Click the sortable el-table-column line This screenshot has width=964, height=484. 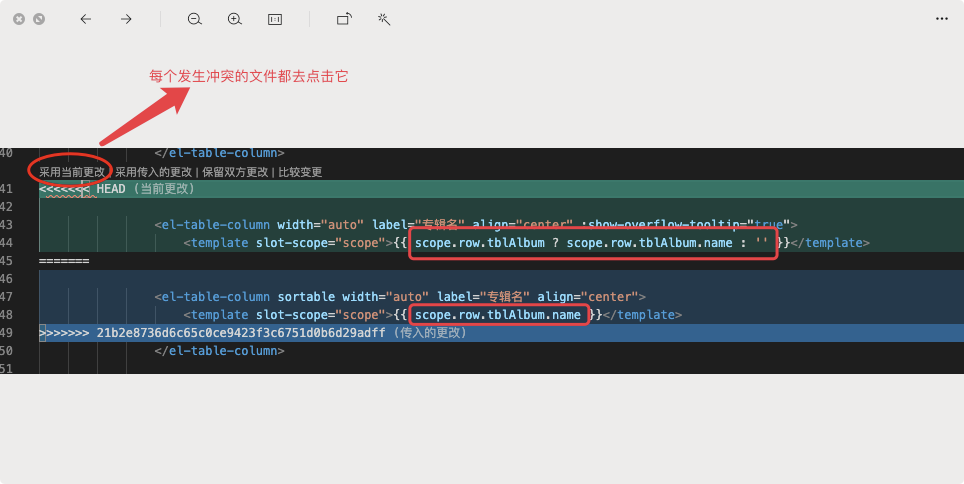[x=400, y=296]
